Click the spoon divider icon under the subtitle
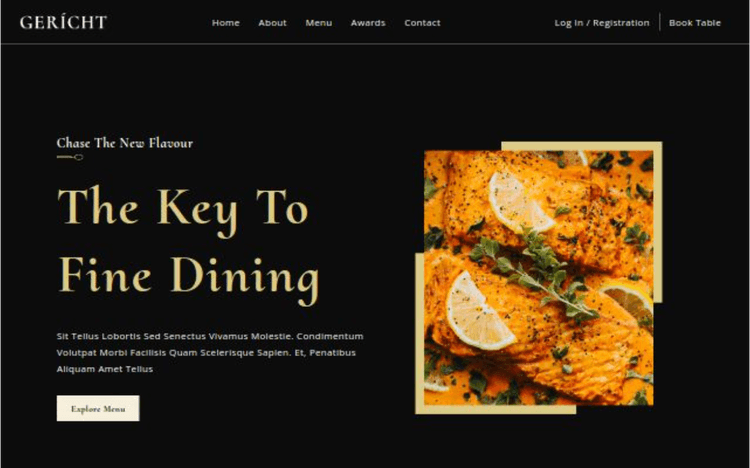This screenshot has width=750, height=468. coord(70,157)
